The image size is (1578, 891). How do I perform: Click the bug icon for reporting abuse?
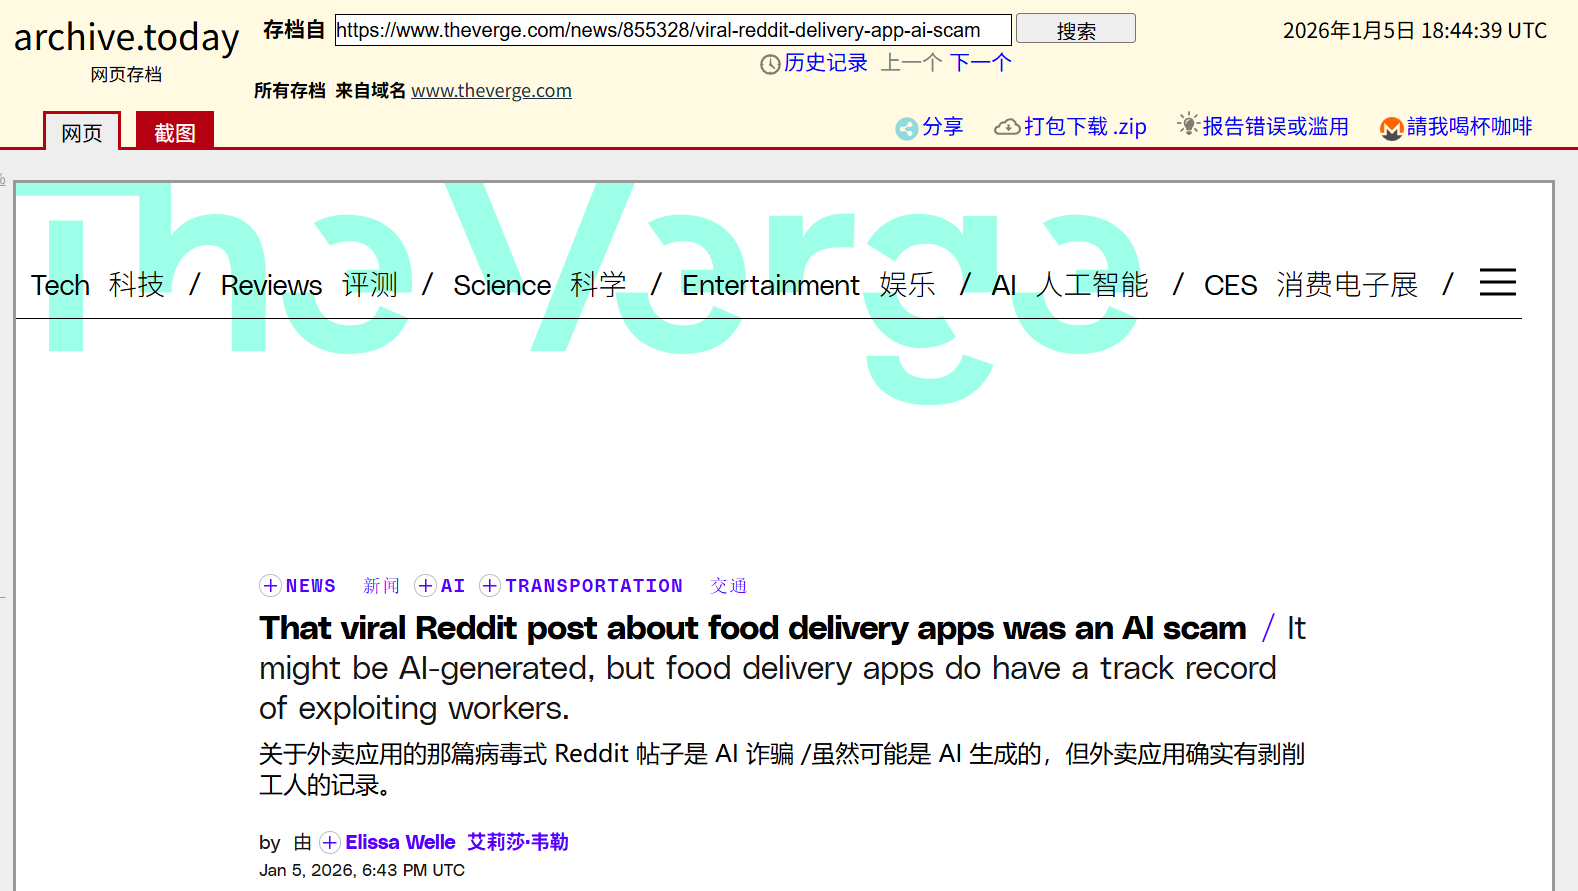click(x=1187, y=125)
